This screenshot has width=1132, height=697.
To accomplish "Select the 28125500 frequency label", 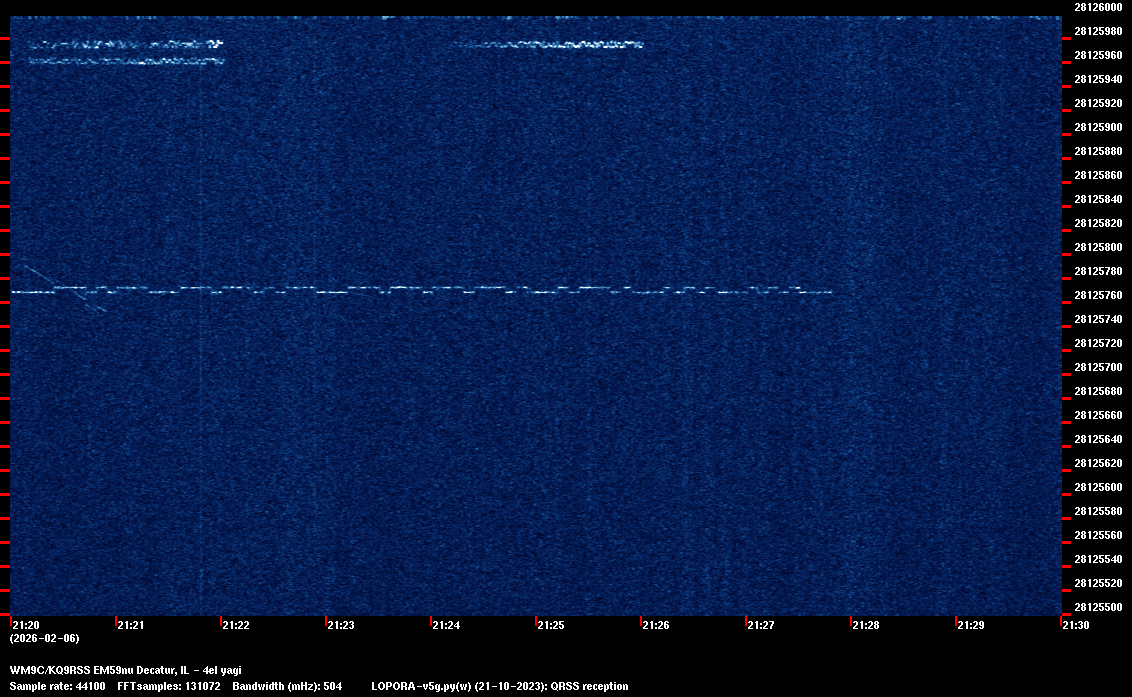I will pos(1097,607).
